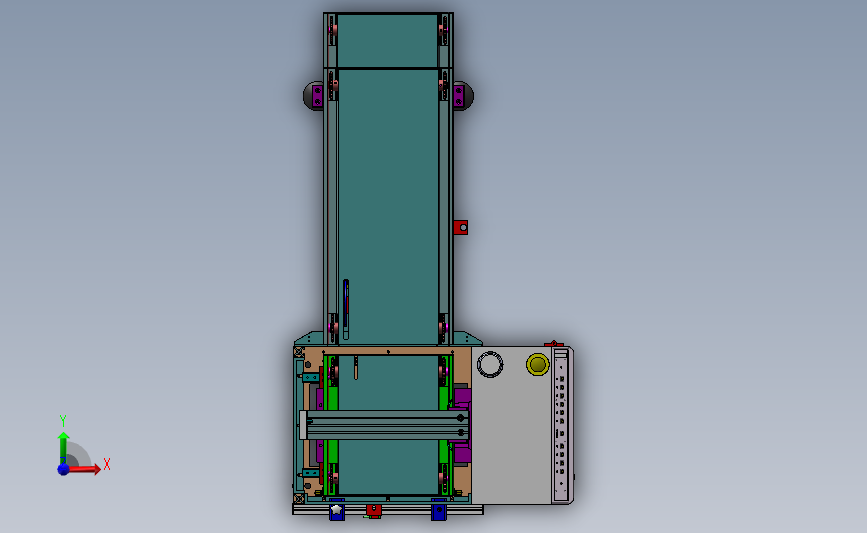Select the gray electrical cabinet cover plate
Screen dimensions: 867x533
click(512, 425)
